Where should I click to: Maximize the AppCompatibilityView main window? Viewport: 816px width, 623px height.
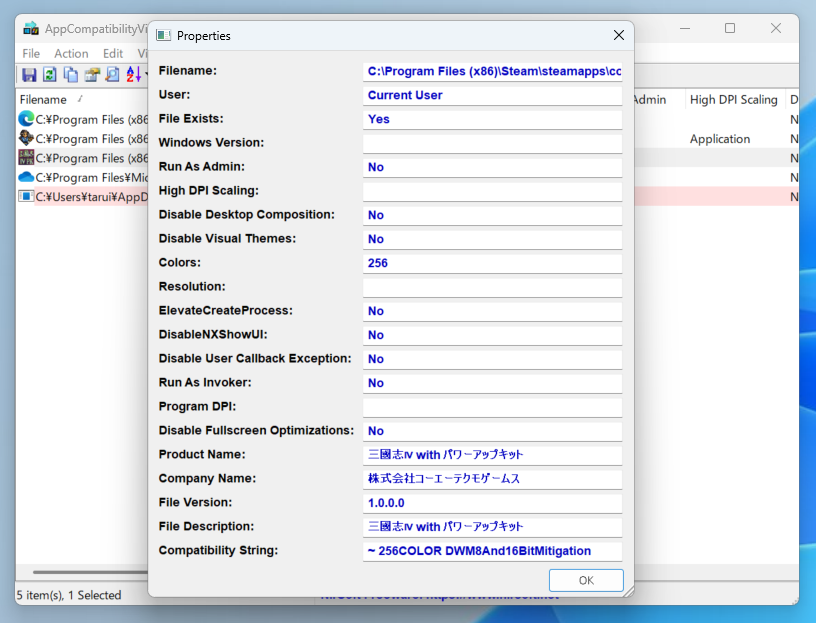click(x=730, y=29)
